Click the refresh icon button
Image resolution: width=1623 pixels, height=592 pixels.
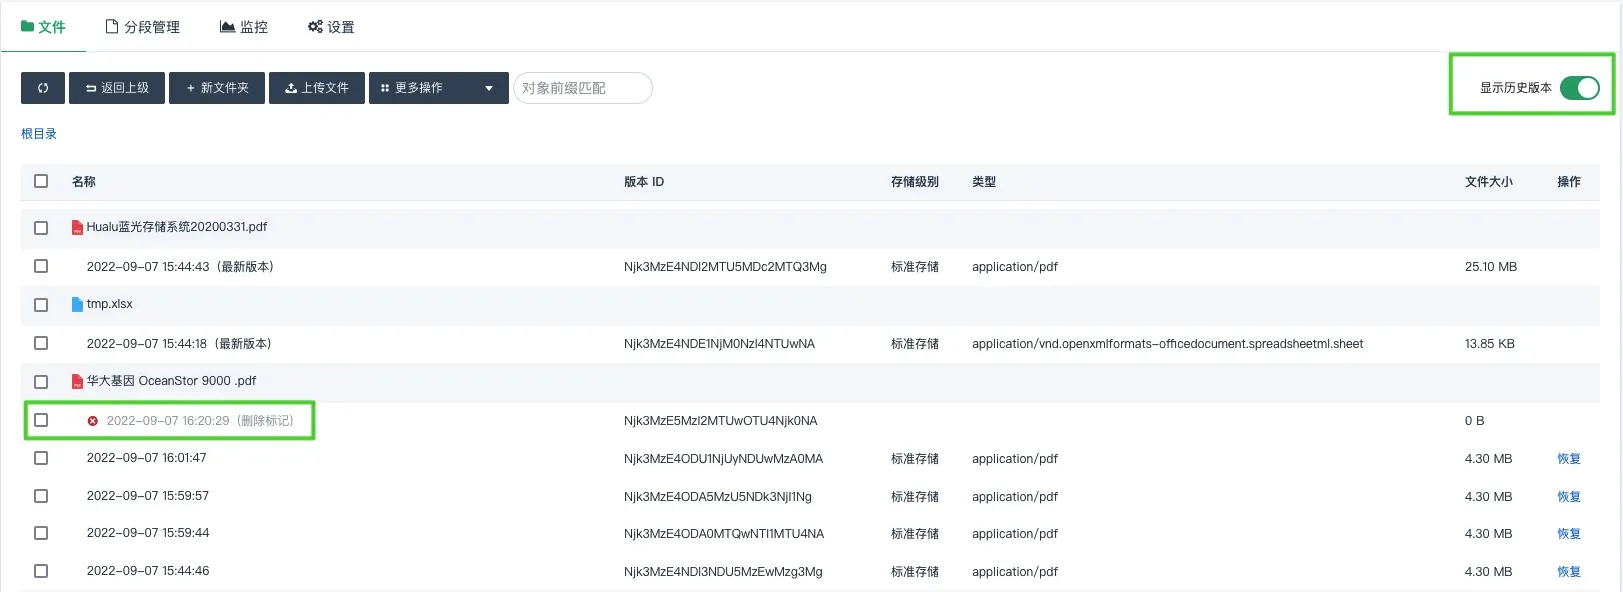43,88
